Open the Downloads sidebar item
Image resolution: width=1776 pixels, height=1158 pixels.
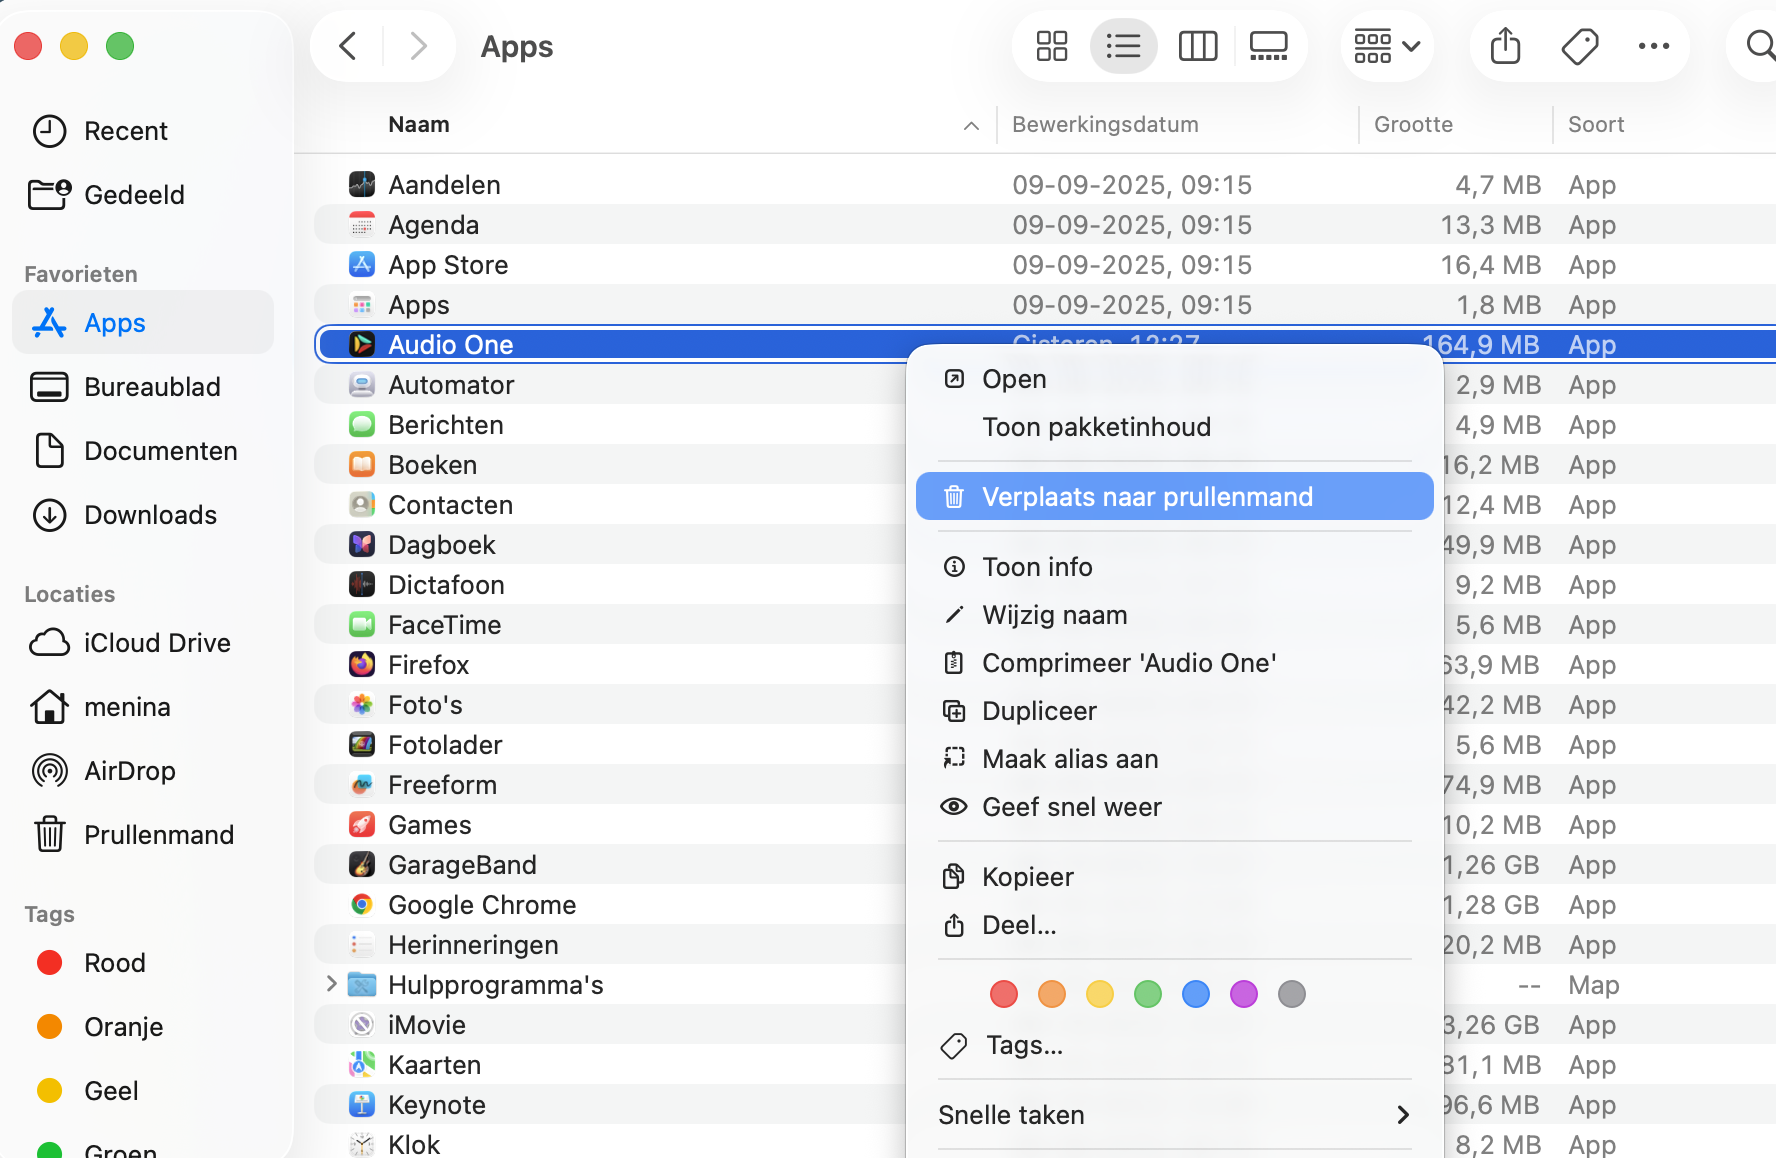pyautogui.click(x=150, y=514)
